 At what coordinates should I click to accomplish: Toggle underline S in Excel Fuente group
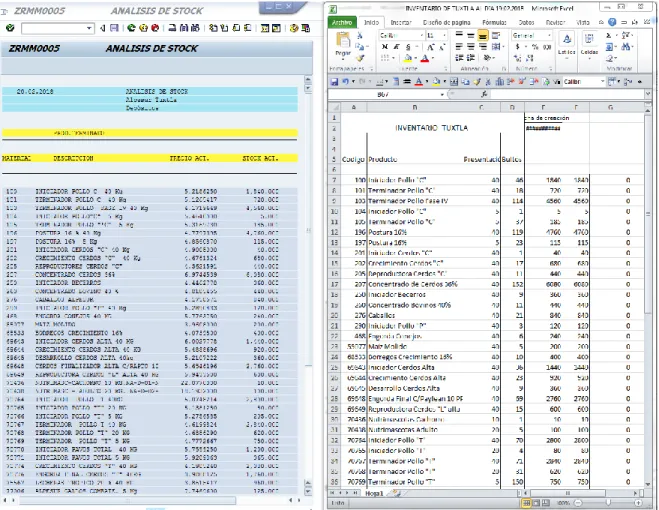[408, 47]
